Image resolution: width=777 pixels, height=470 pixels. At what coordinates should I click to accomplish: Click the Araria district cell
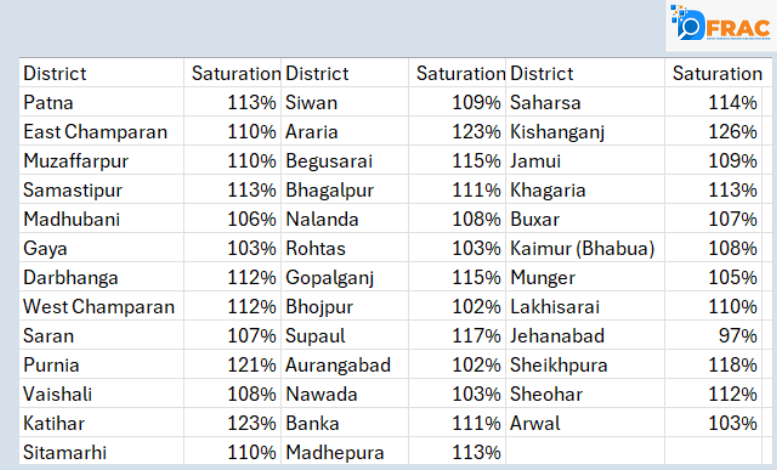click(312, 132)
